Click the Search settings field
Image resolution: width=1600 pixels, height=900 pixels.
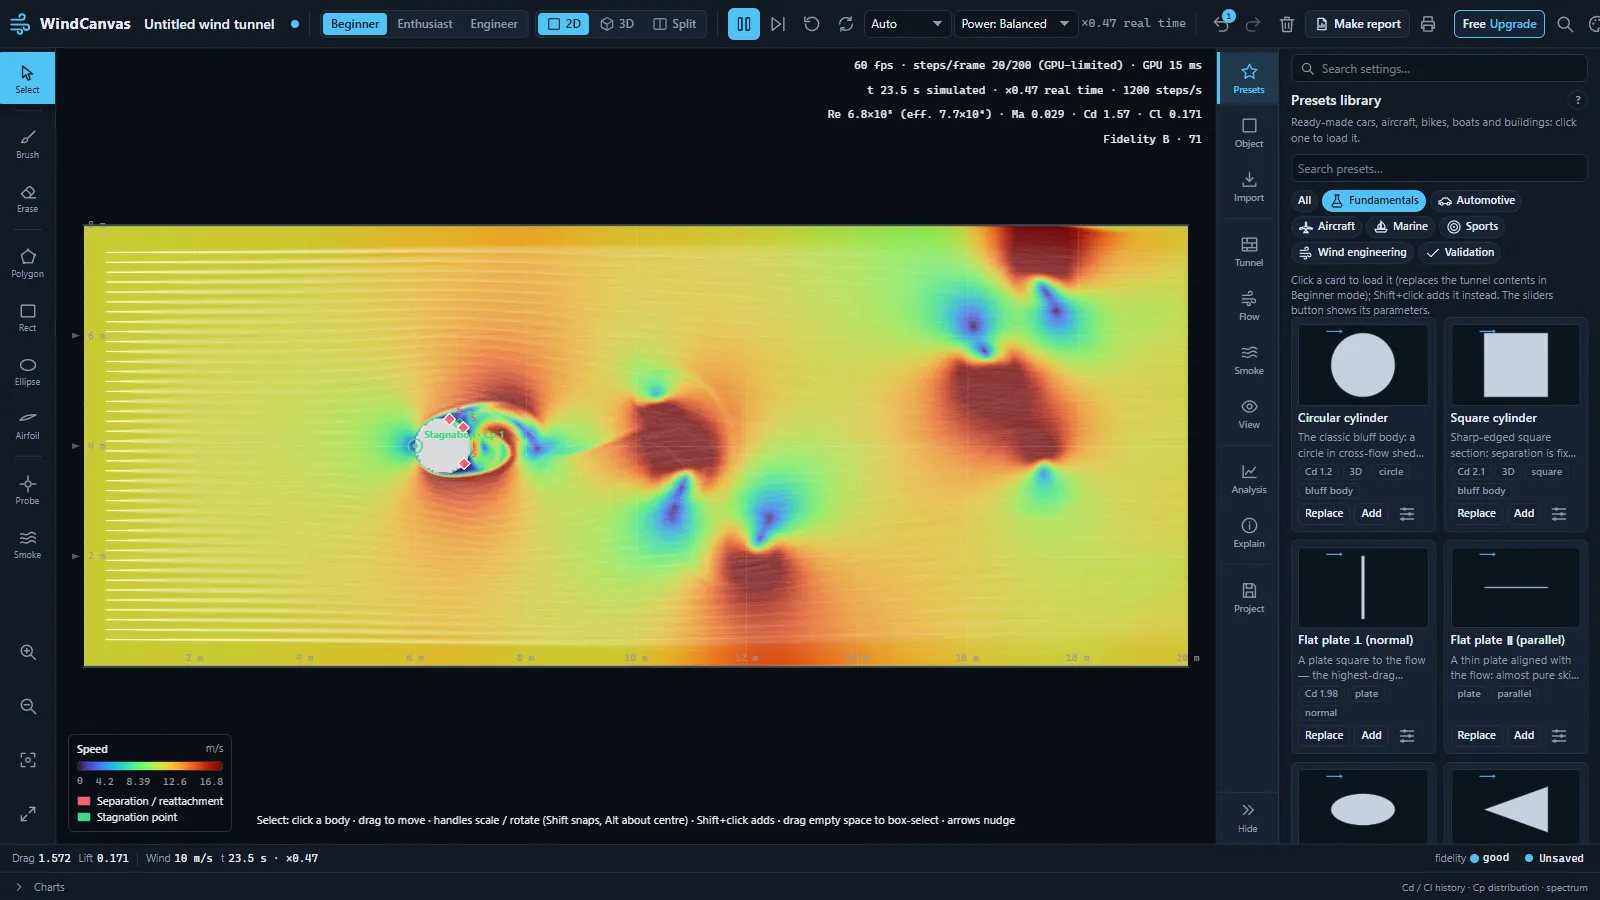pos(1439,69)
